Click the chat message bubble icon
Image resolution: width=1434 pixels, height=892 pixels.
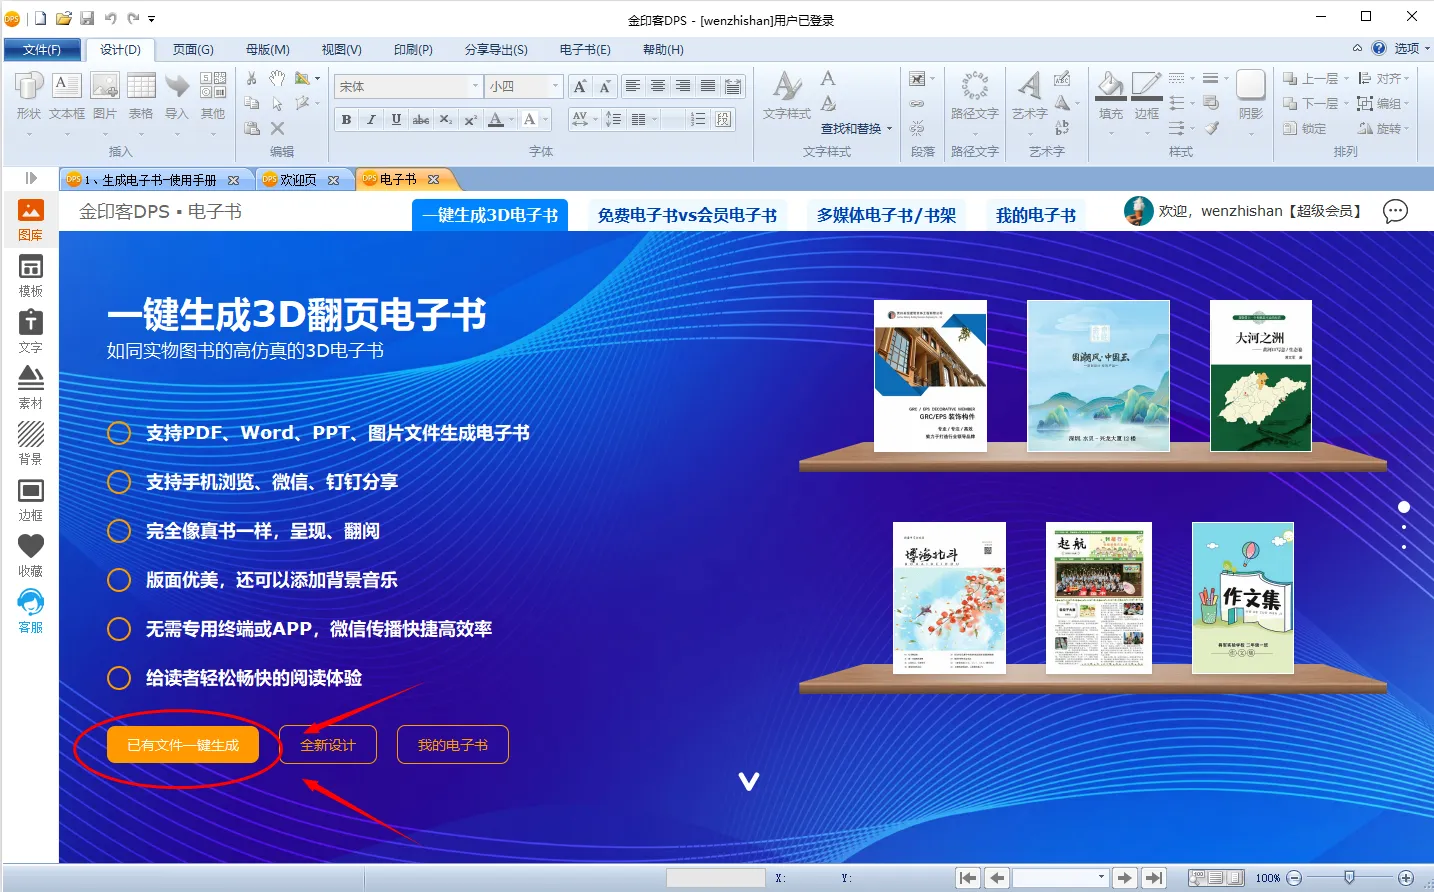pos(1395,211)
